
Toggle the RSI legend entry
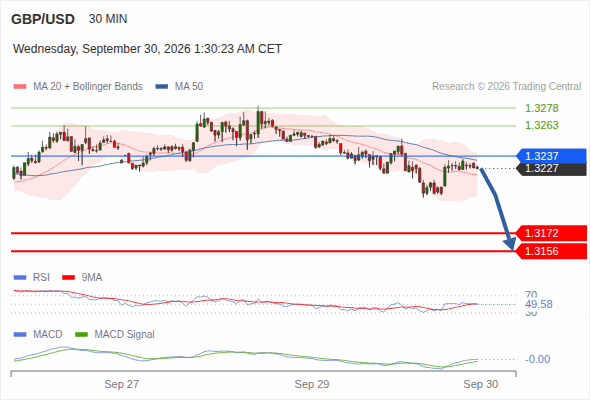32,278
